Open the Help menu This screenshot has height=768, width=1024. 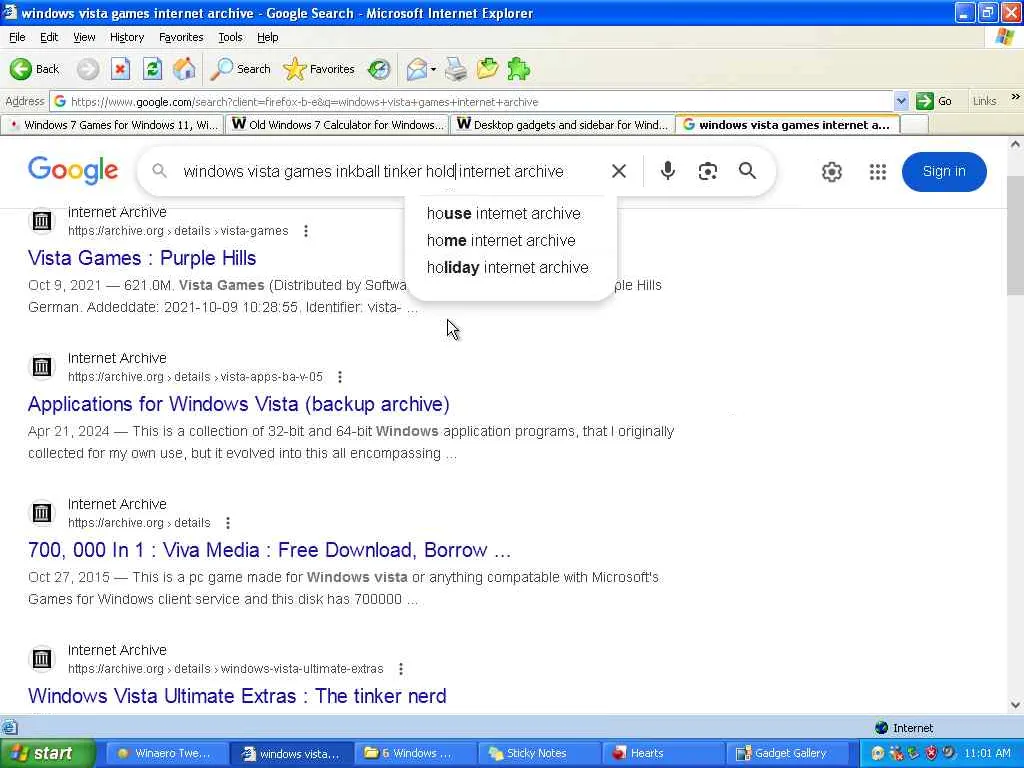[267, 37]
